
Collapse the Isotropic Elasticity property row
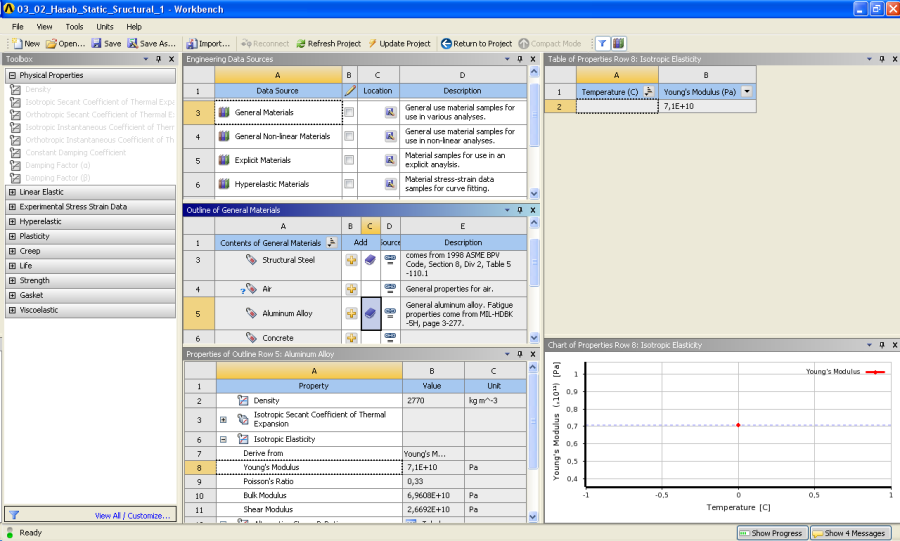pos(223,439)
